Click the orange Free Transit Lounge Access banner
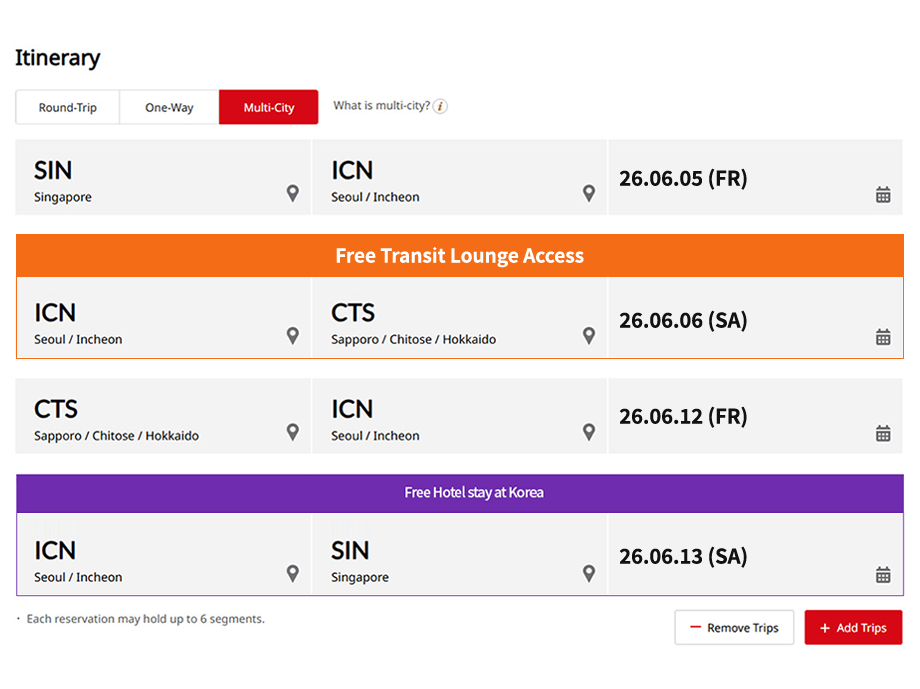 459,256
